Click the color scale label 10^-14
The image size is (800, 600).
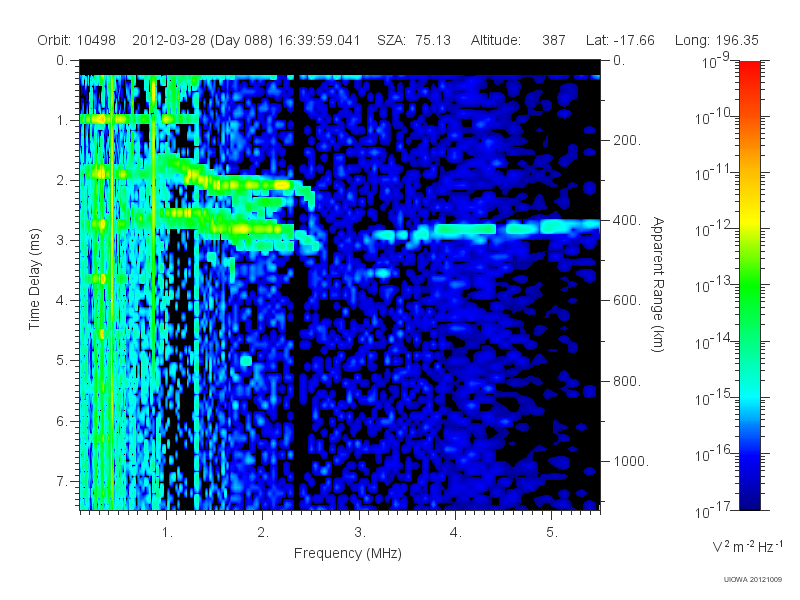click(715, 342)
